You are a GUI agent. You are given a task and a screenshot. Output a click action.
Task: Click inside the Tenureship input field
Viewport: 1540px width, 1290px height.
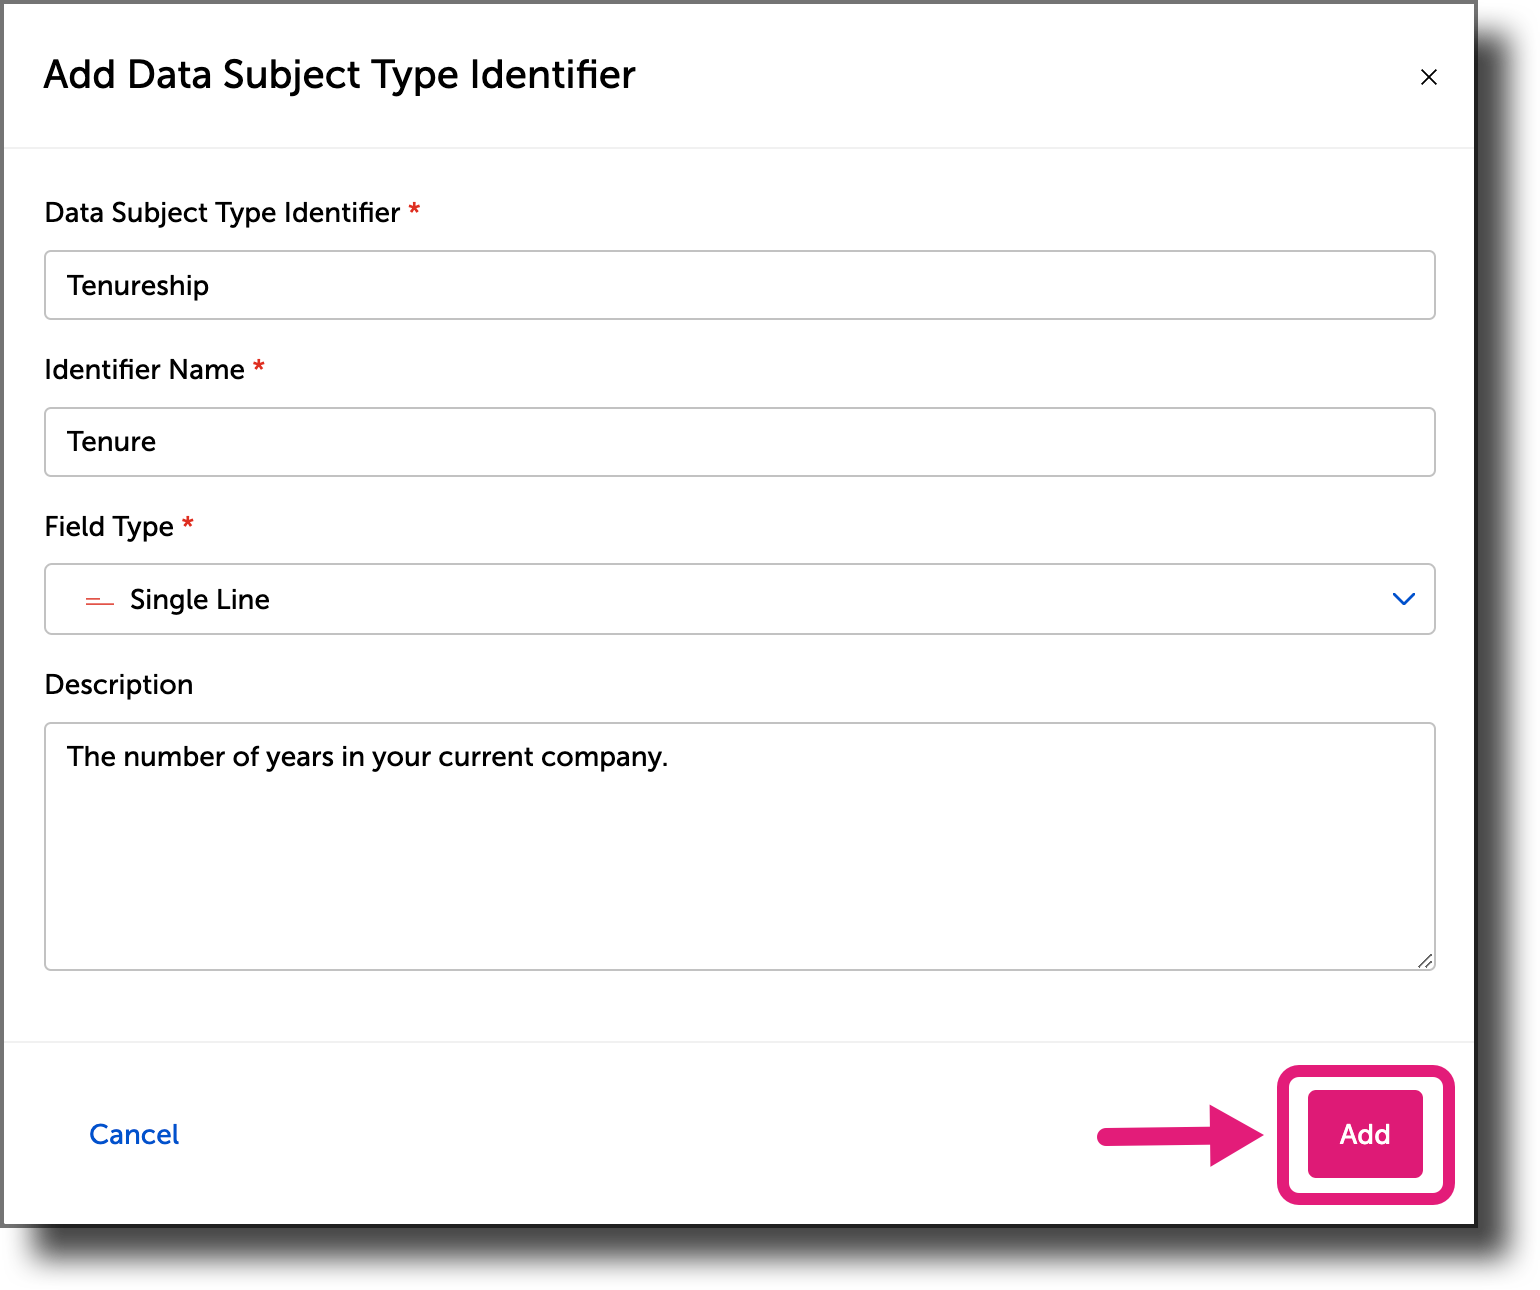[739, 285]
